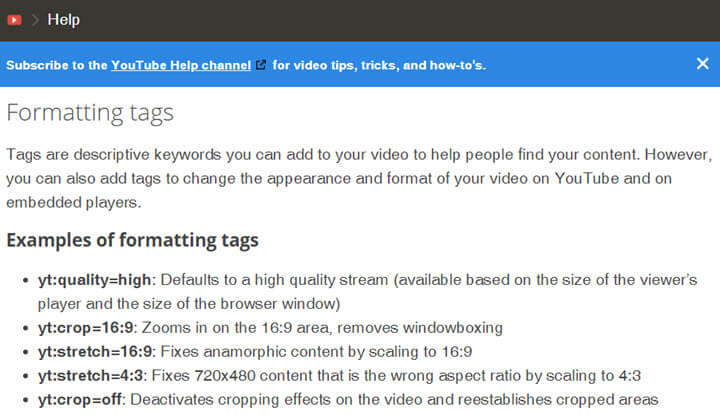
Task: Click 'for video tips, tricks, and how-to's.' text
Action: click(379, 65)
